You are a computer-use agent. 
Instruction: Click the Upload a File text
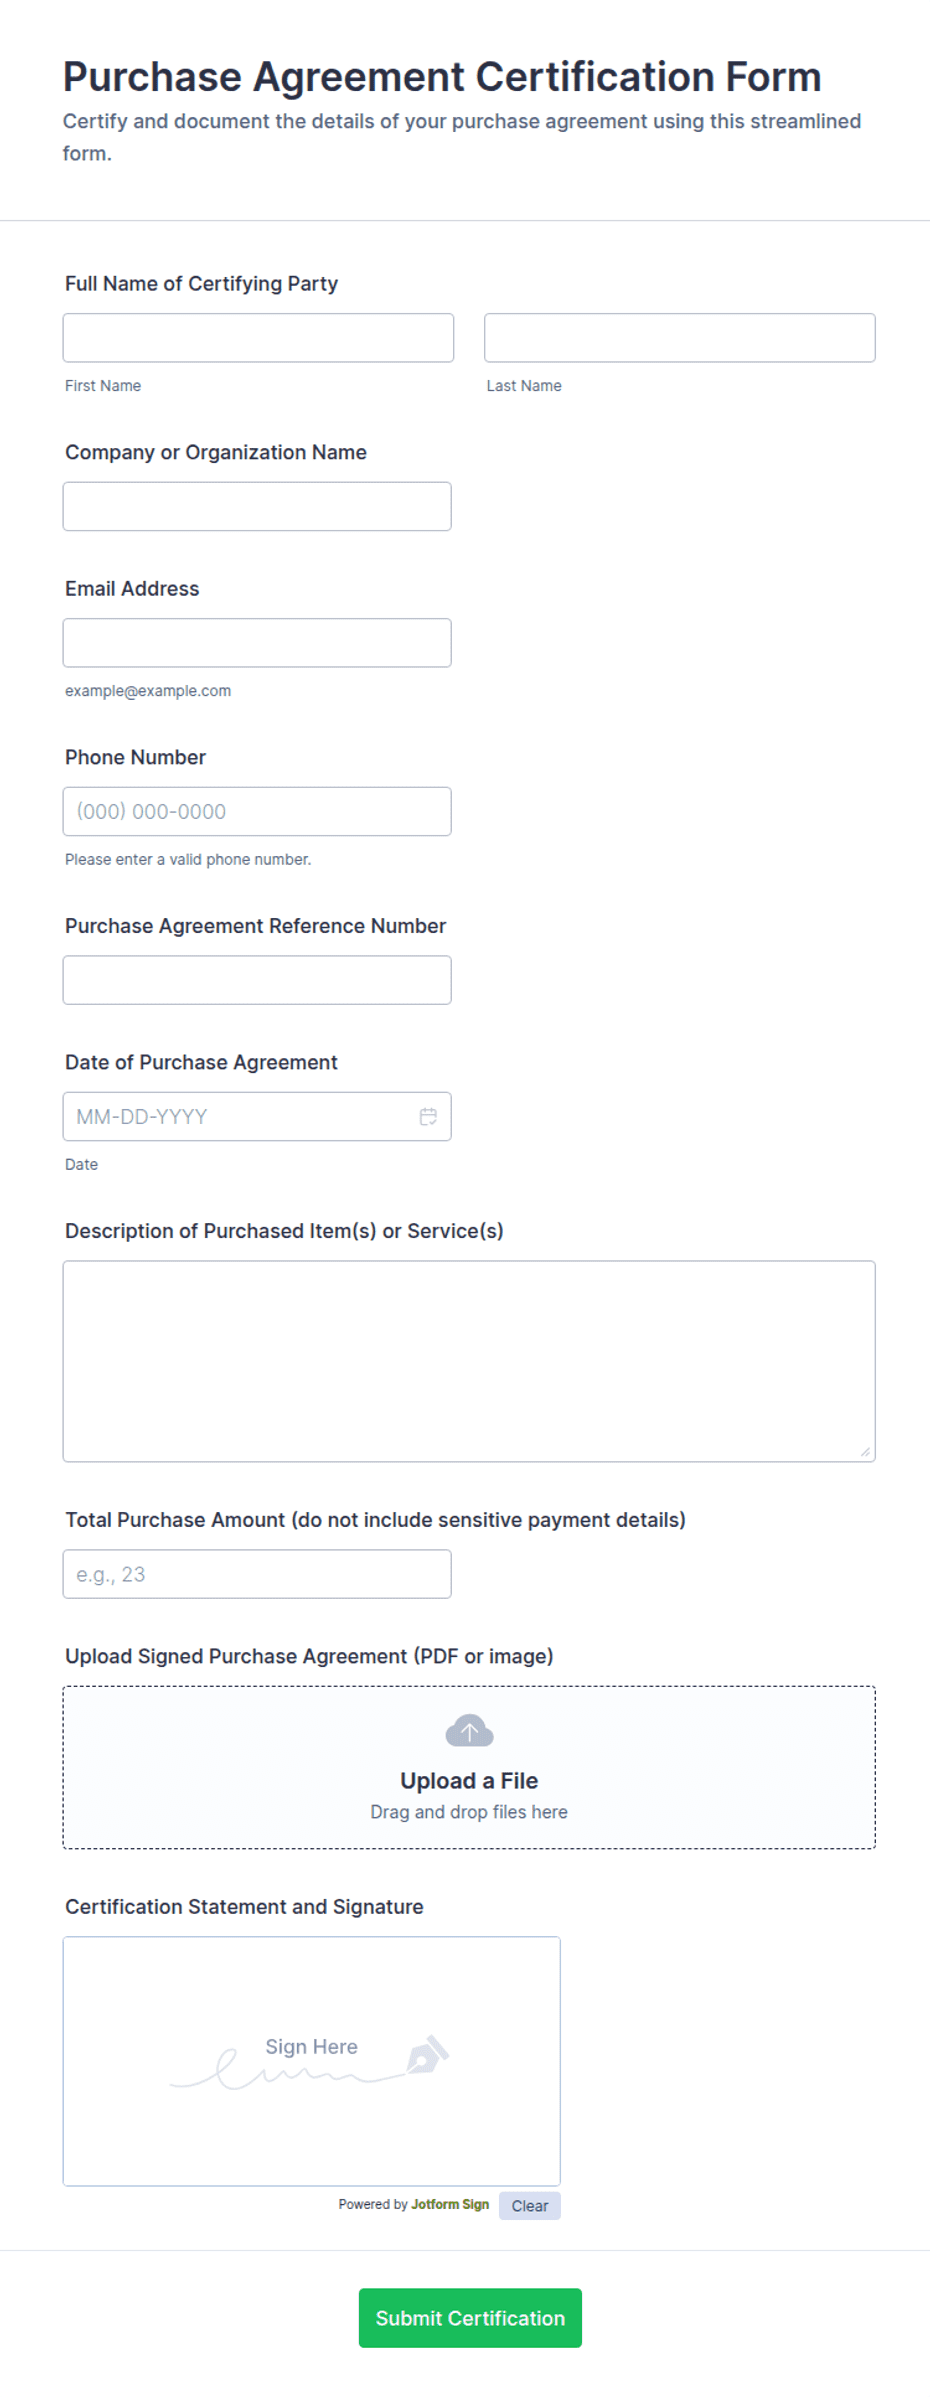[469, 1780]
